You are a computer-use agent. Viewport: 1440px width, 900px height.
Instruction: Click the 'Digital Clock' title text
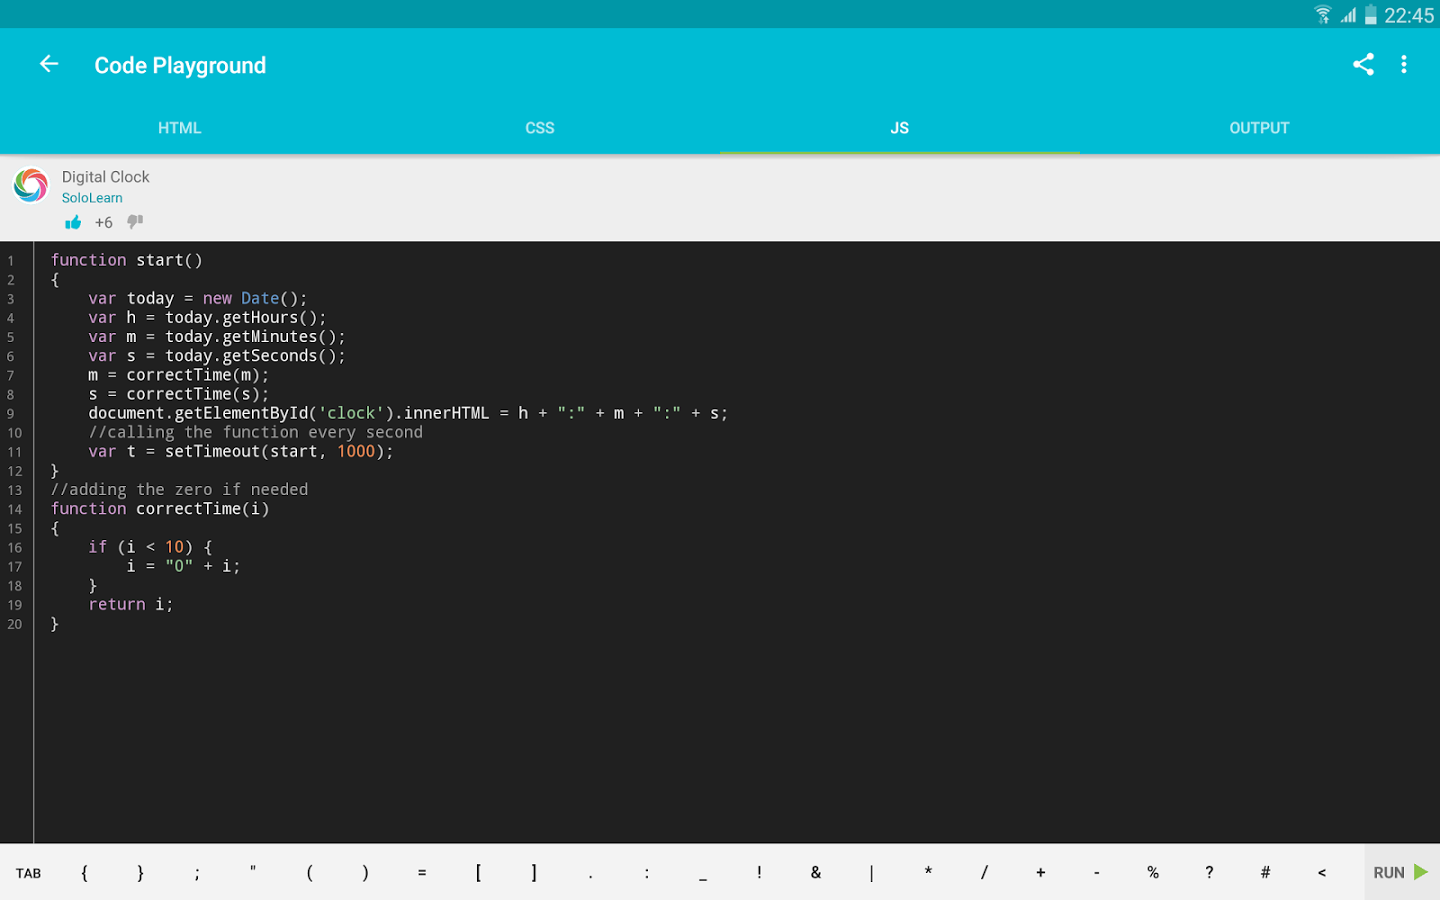tap(105, 177)
